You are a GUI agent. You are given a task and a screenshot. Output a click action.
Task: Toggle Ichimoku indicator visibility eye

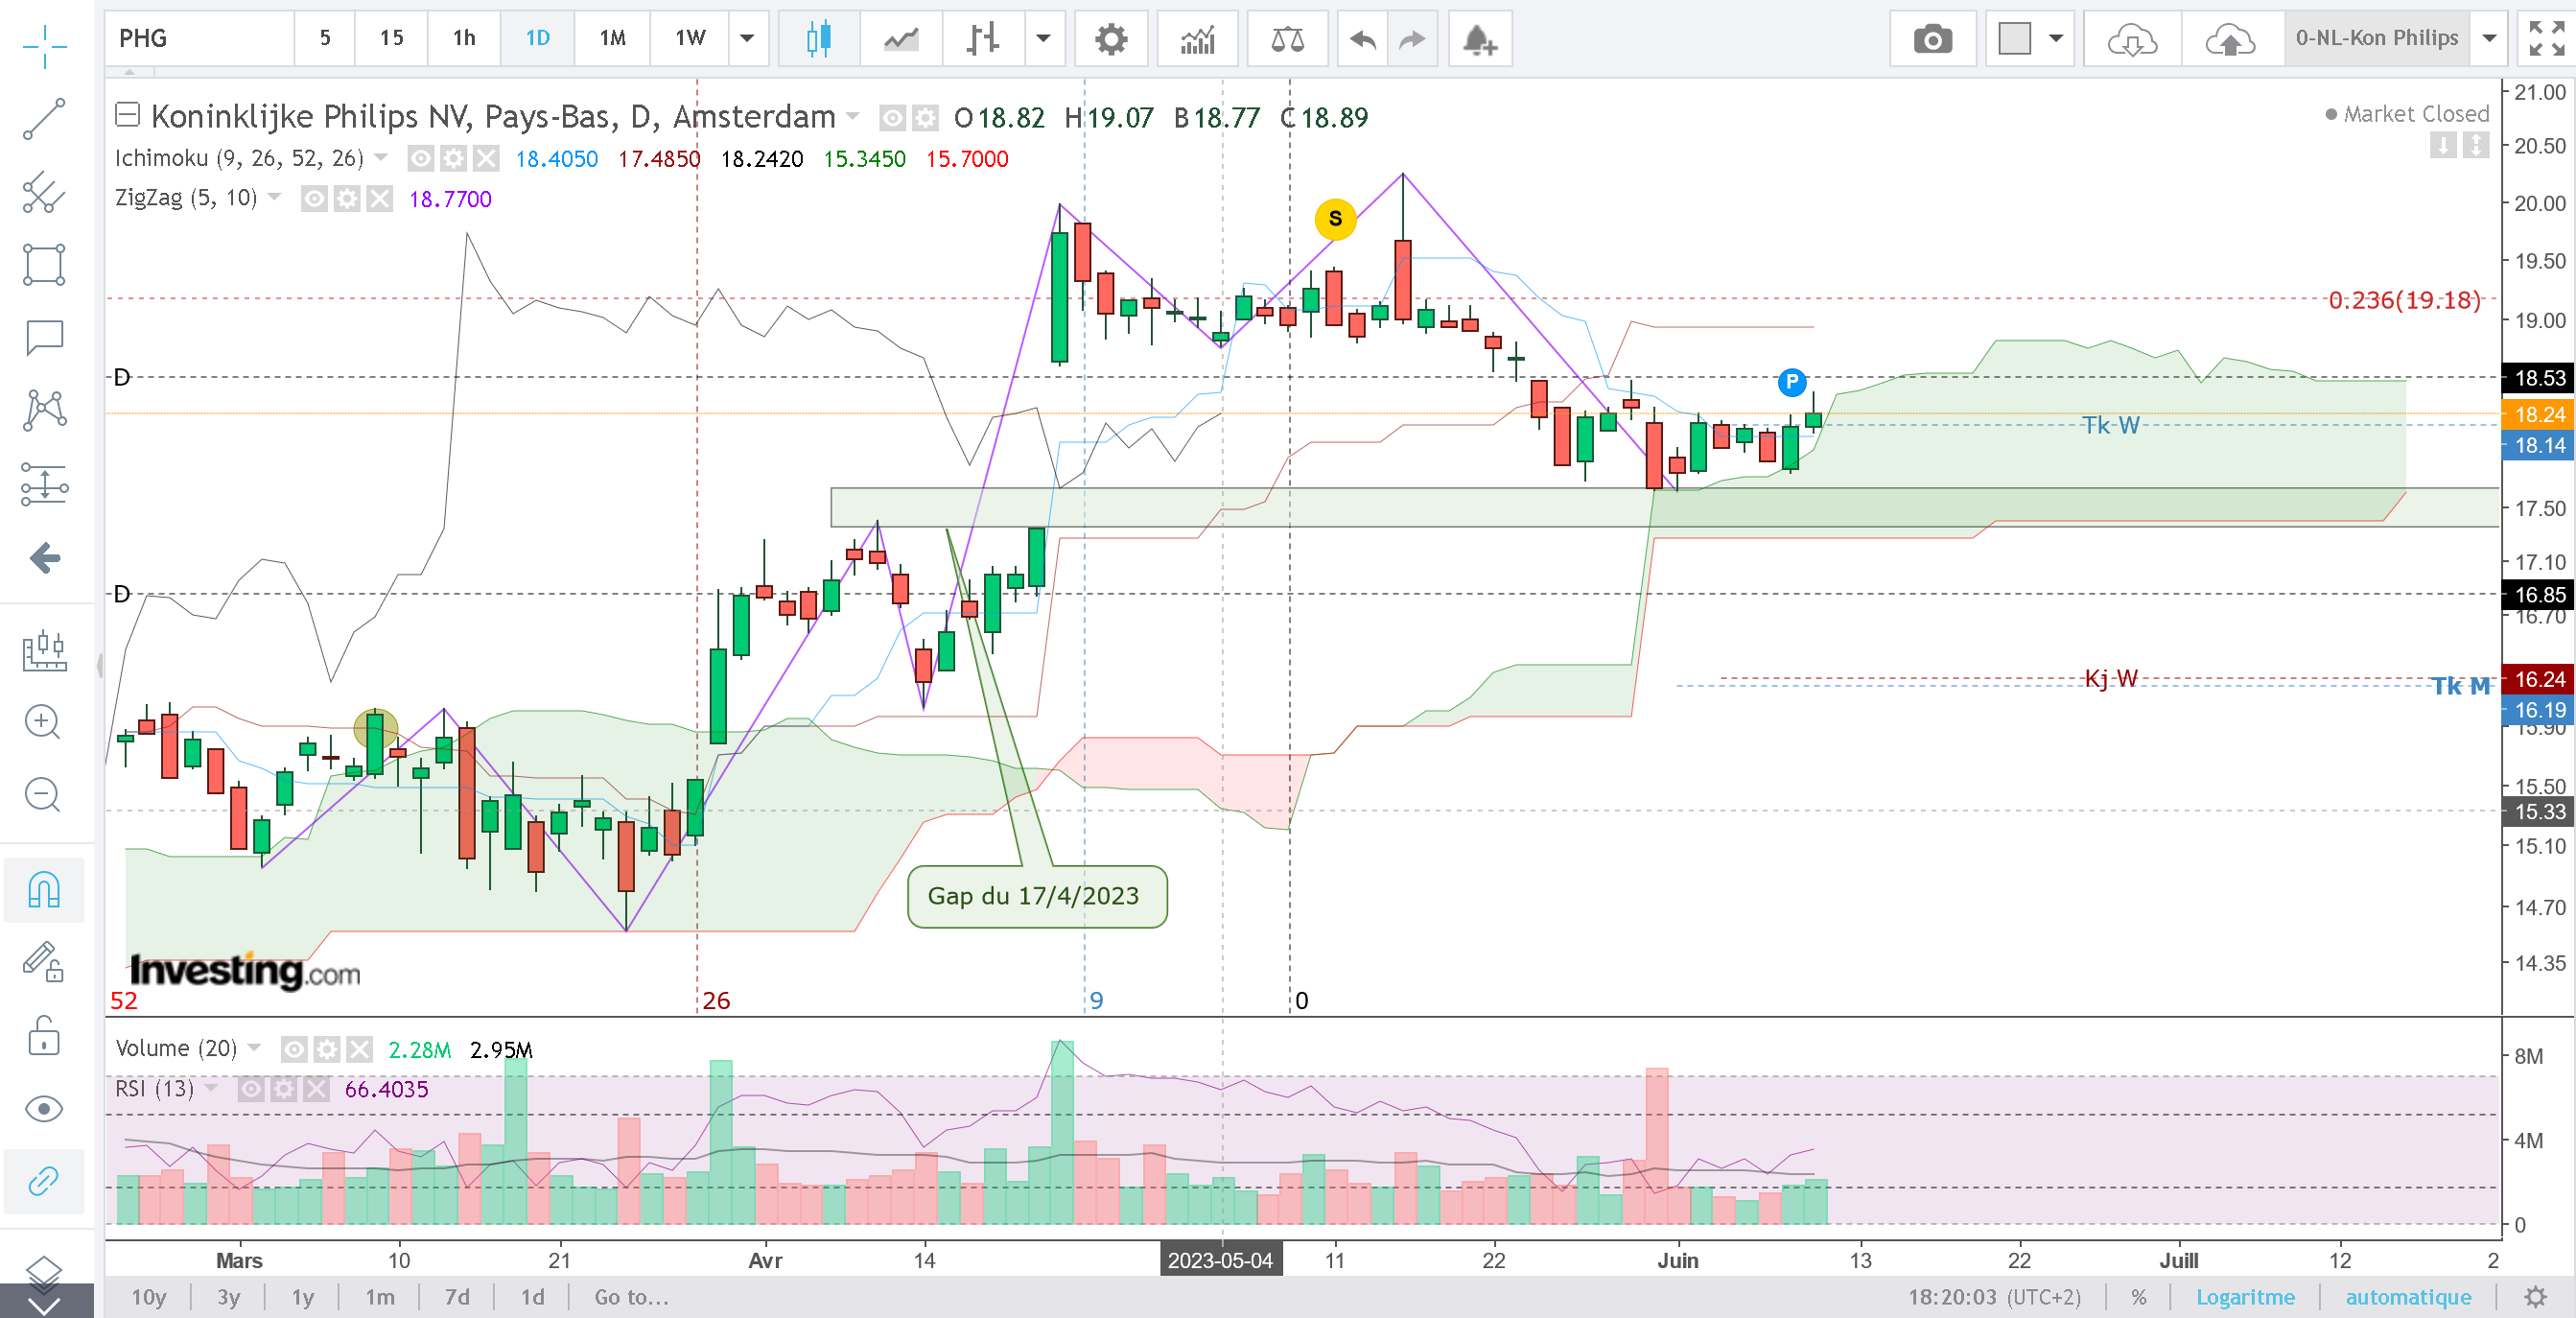[421, 158]
